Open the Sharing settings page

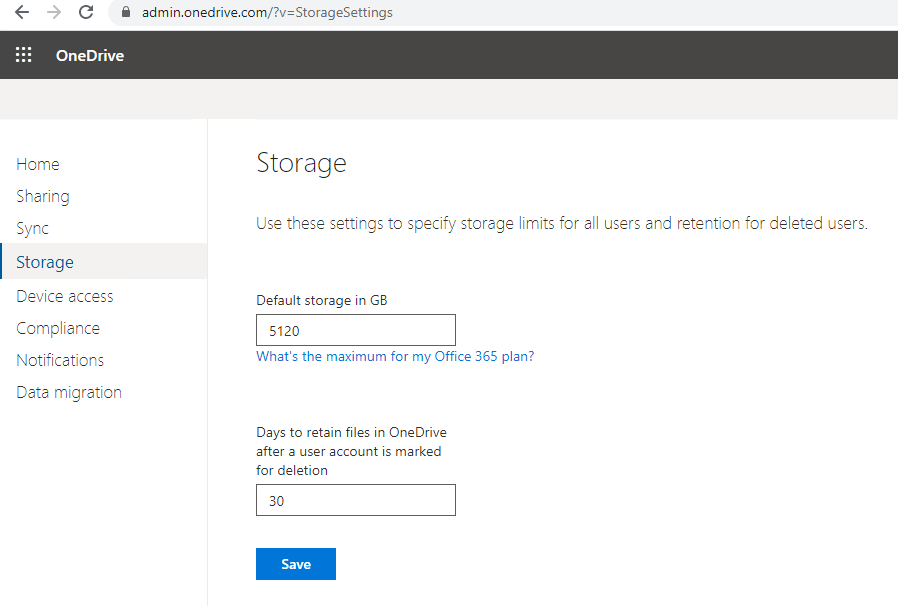(x=43, y=196)
